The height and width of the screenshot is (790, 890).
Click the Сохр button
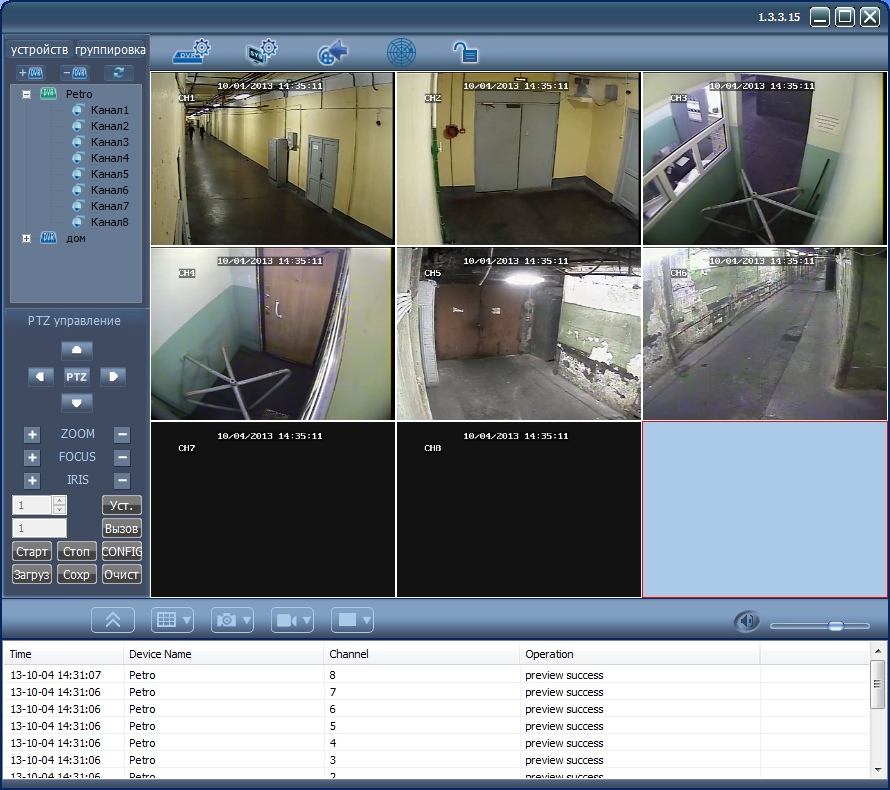[x=77, y=574]
